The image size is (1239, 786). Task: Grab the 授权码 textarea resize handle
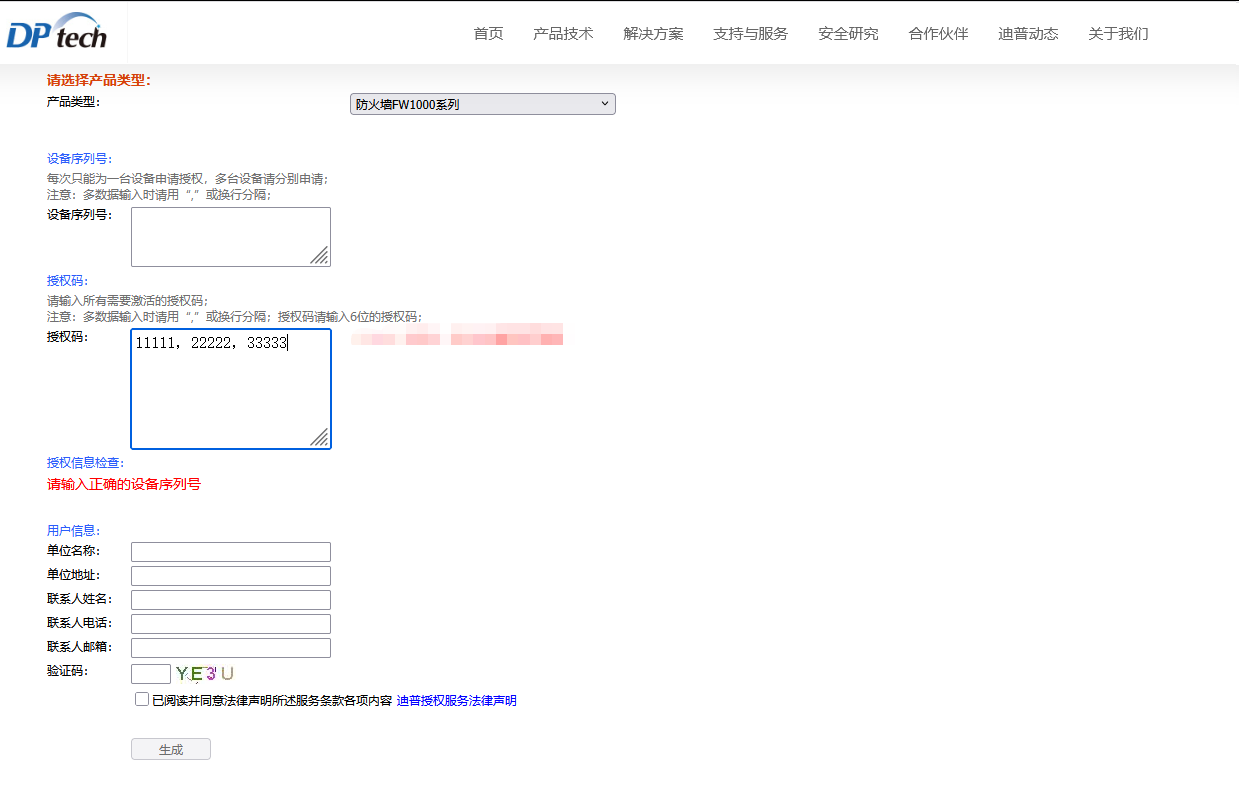point(320,438)
